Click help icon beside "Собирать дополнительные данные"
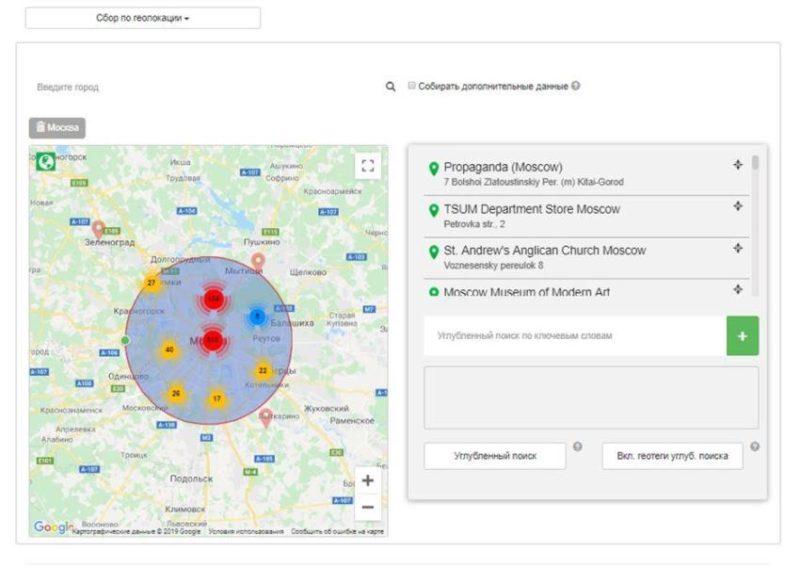The width and height of the screenshot is (800, 568). click(576, 86)
